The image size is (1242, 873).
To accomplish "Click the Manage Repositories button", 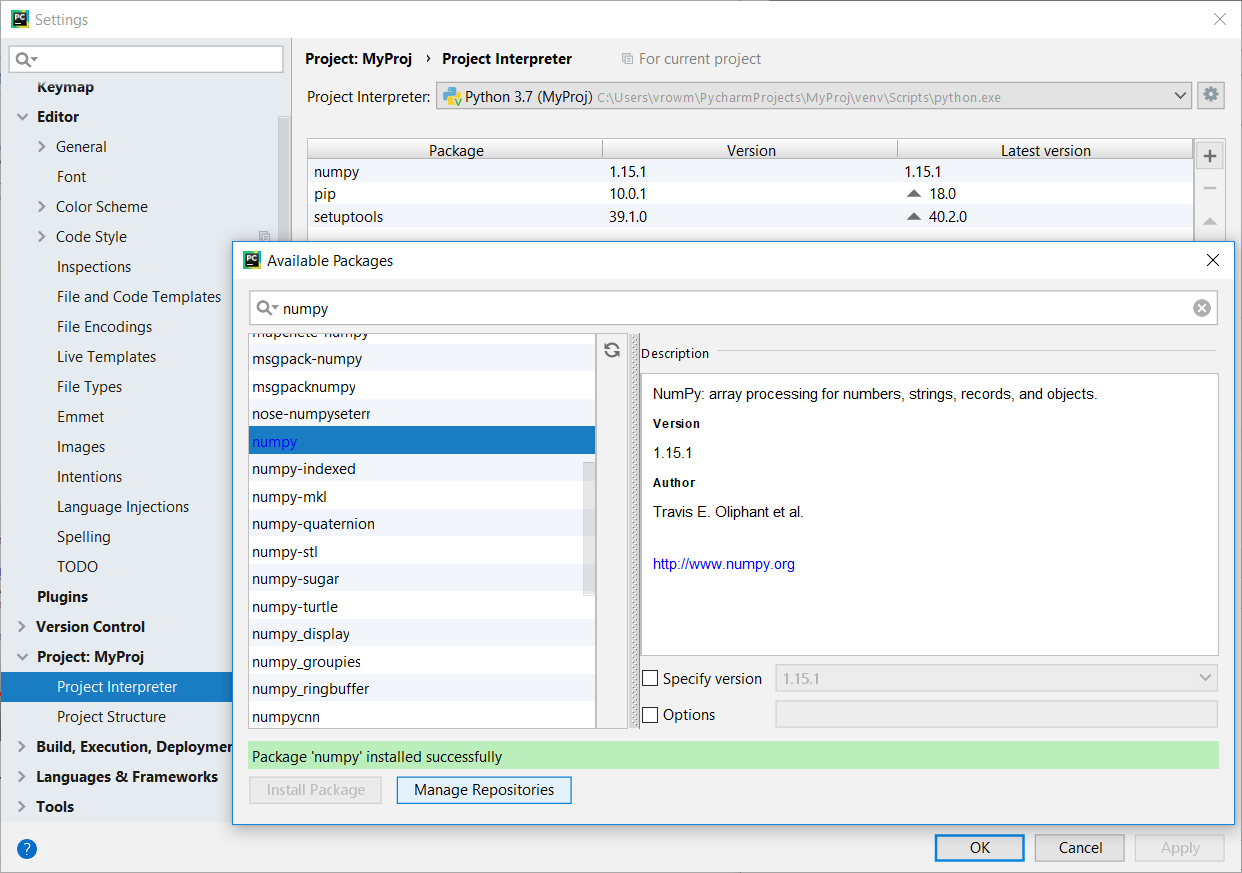I will (484, 790).
